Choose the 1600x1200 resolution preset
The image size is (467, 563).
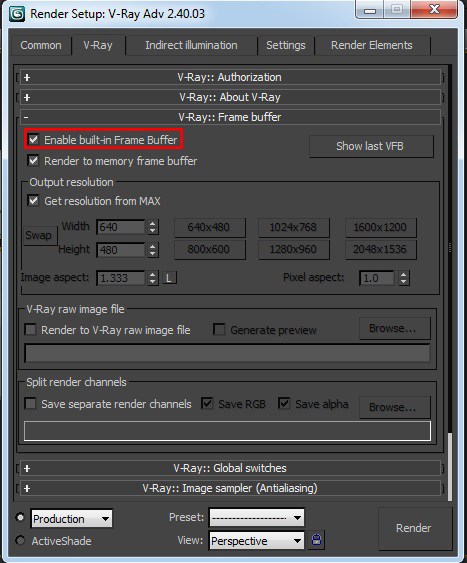pyautogui.click(x=380, y=227)
